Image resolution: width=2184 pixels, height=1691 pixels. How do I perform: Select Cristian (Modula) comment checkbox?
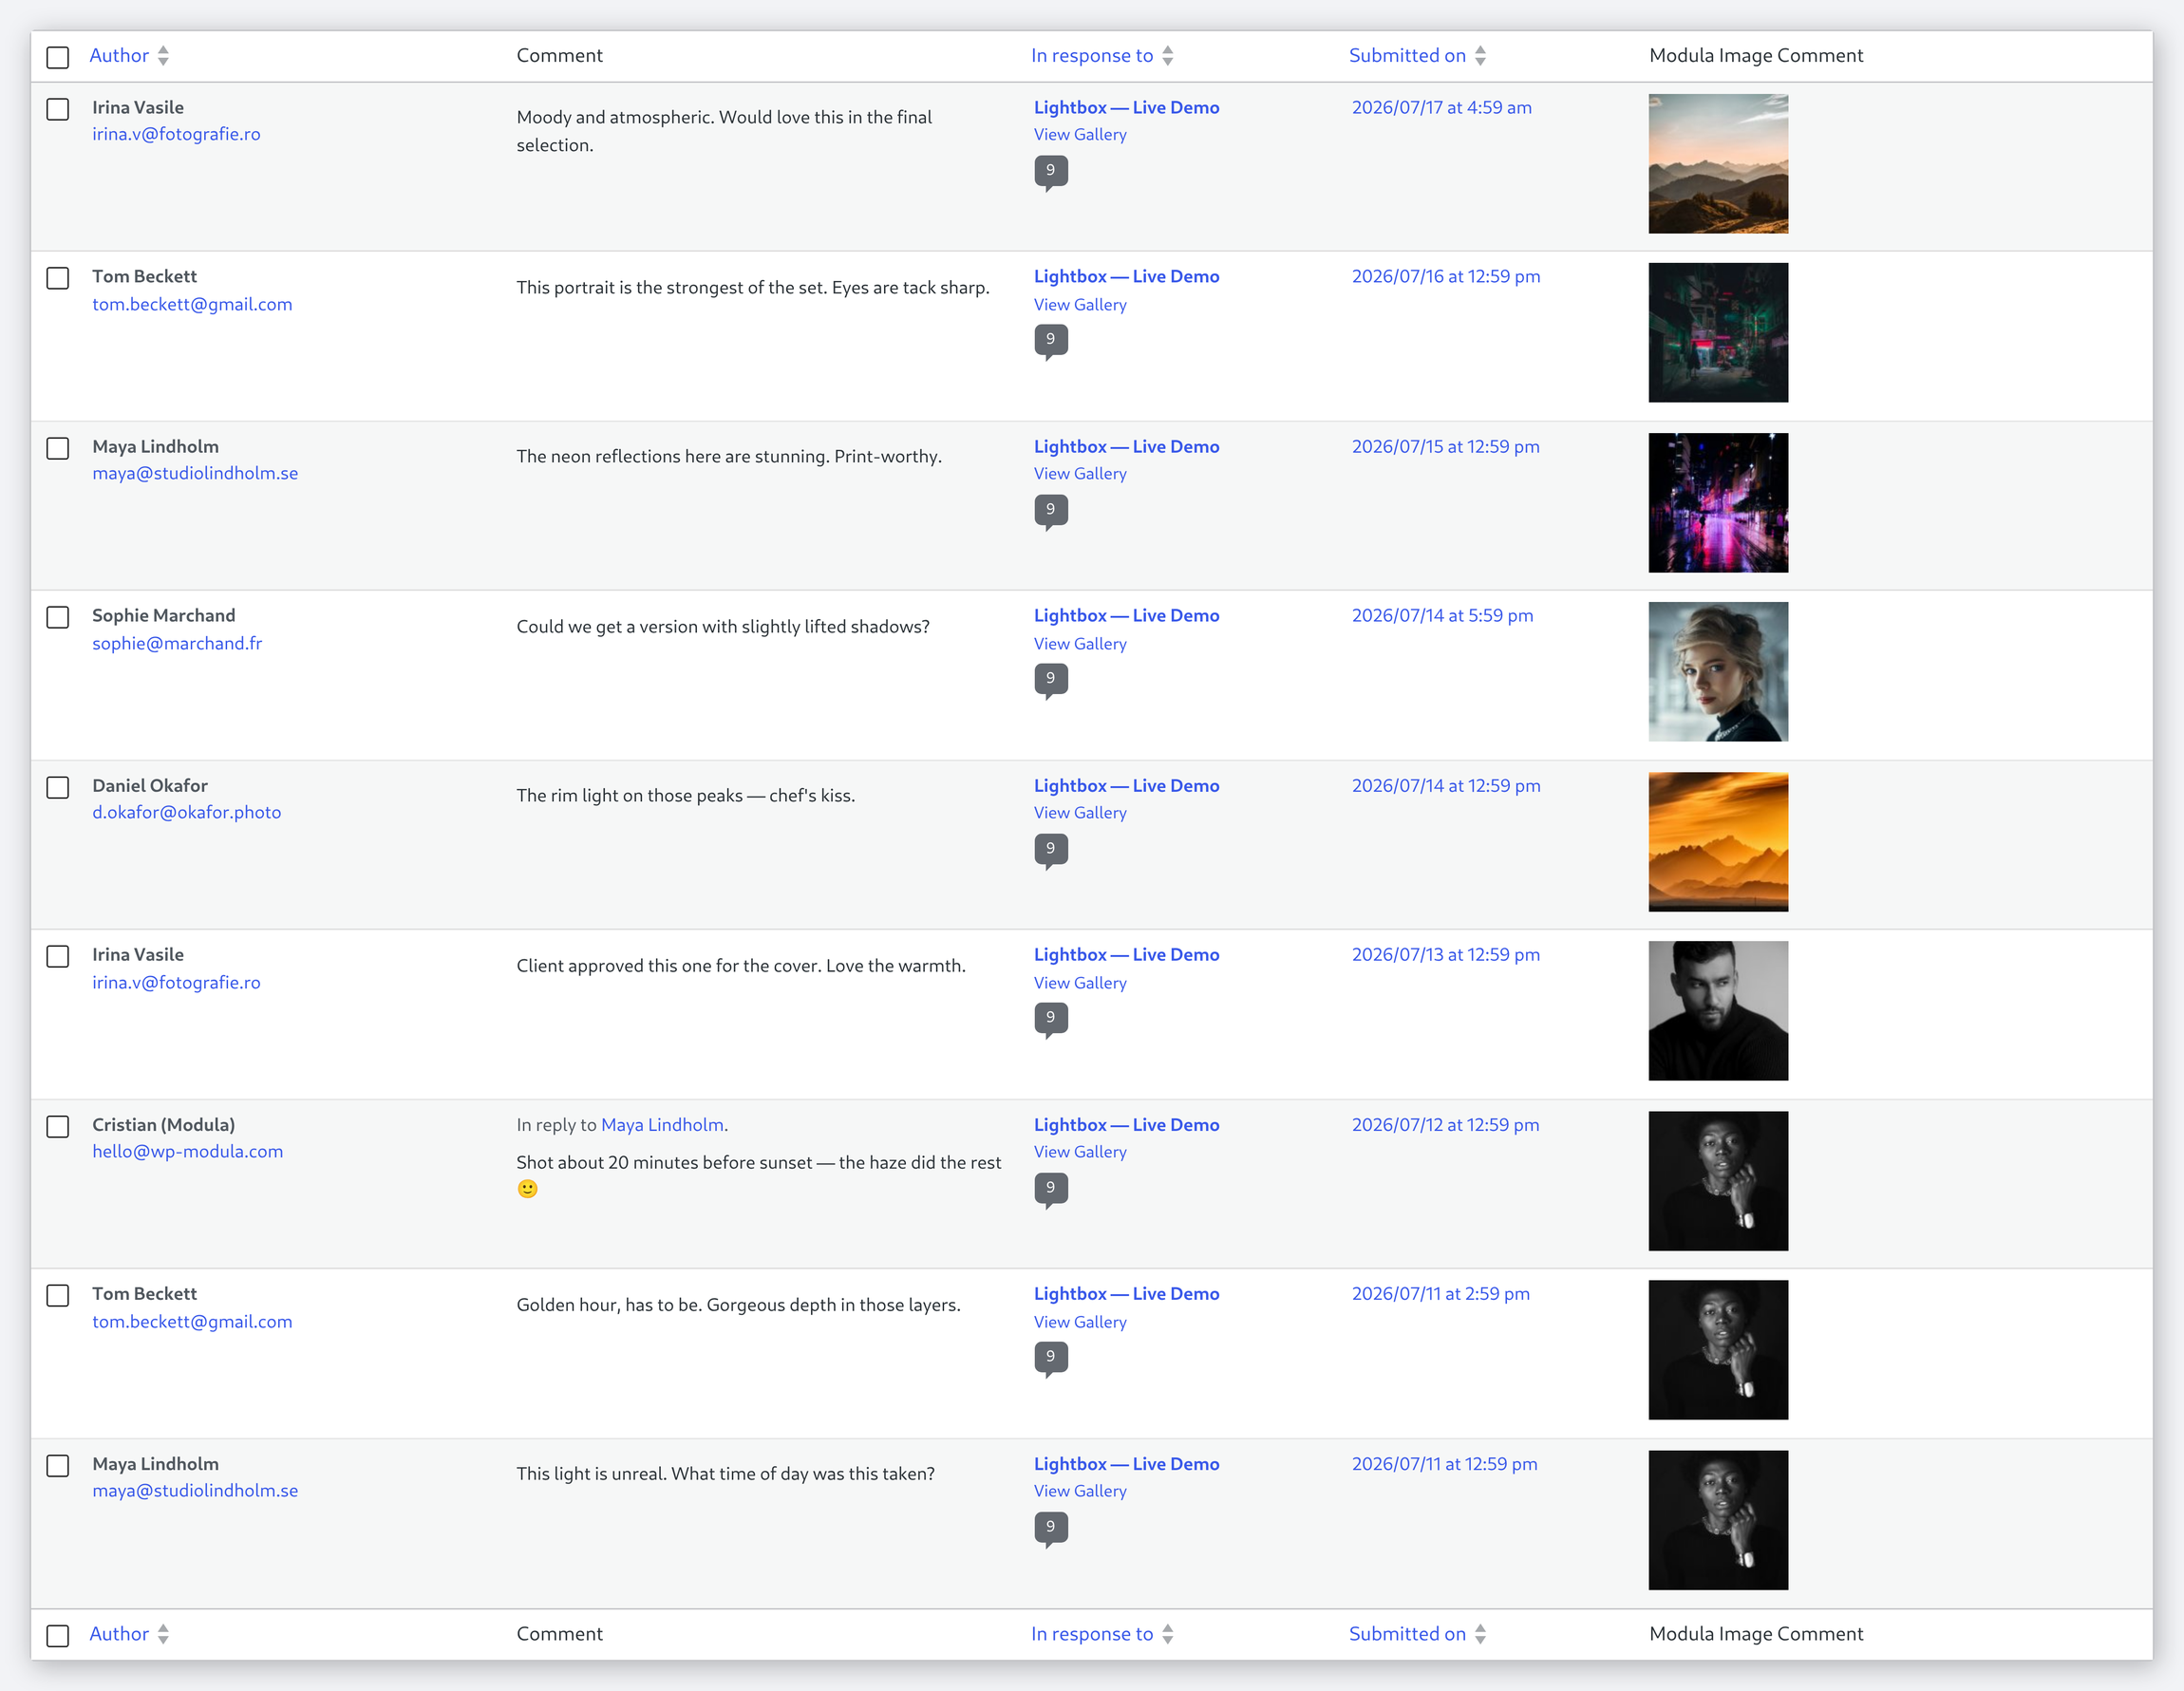(x=58, y=1126)
